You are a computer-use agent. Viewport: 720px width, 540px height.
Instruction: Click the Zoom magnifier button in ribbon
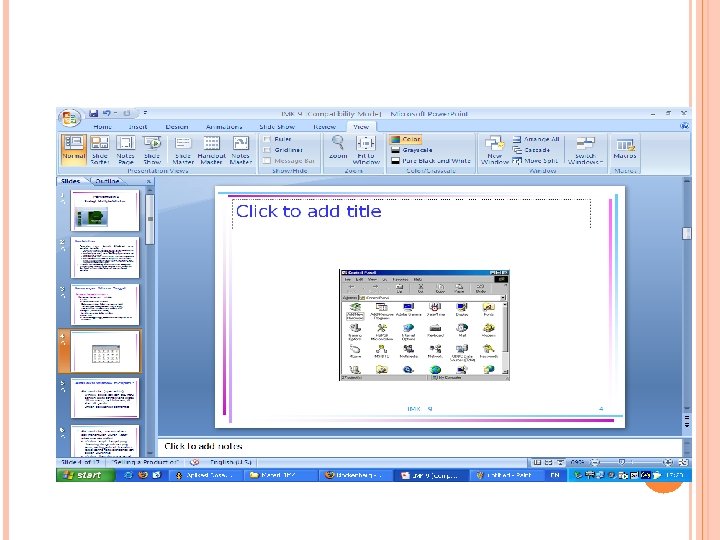coord(338,147)
